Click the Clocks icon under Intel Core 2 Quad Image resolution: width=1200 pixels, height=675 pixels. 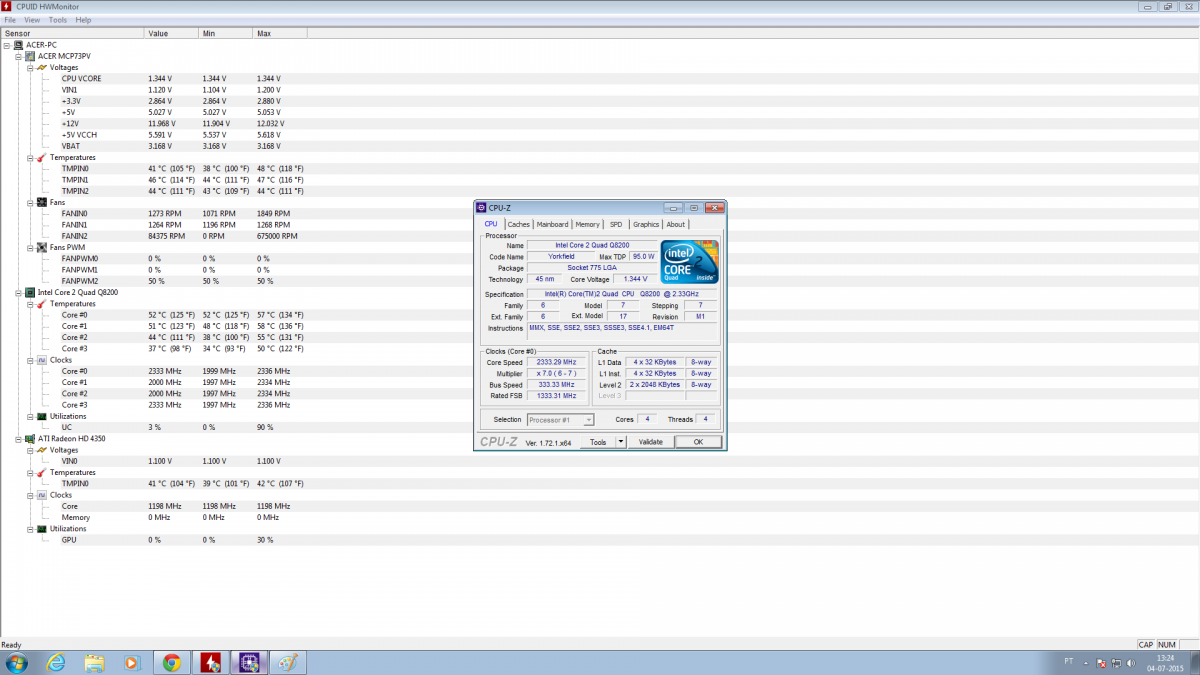tap(42, 359)
